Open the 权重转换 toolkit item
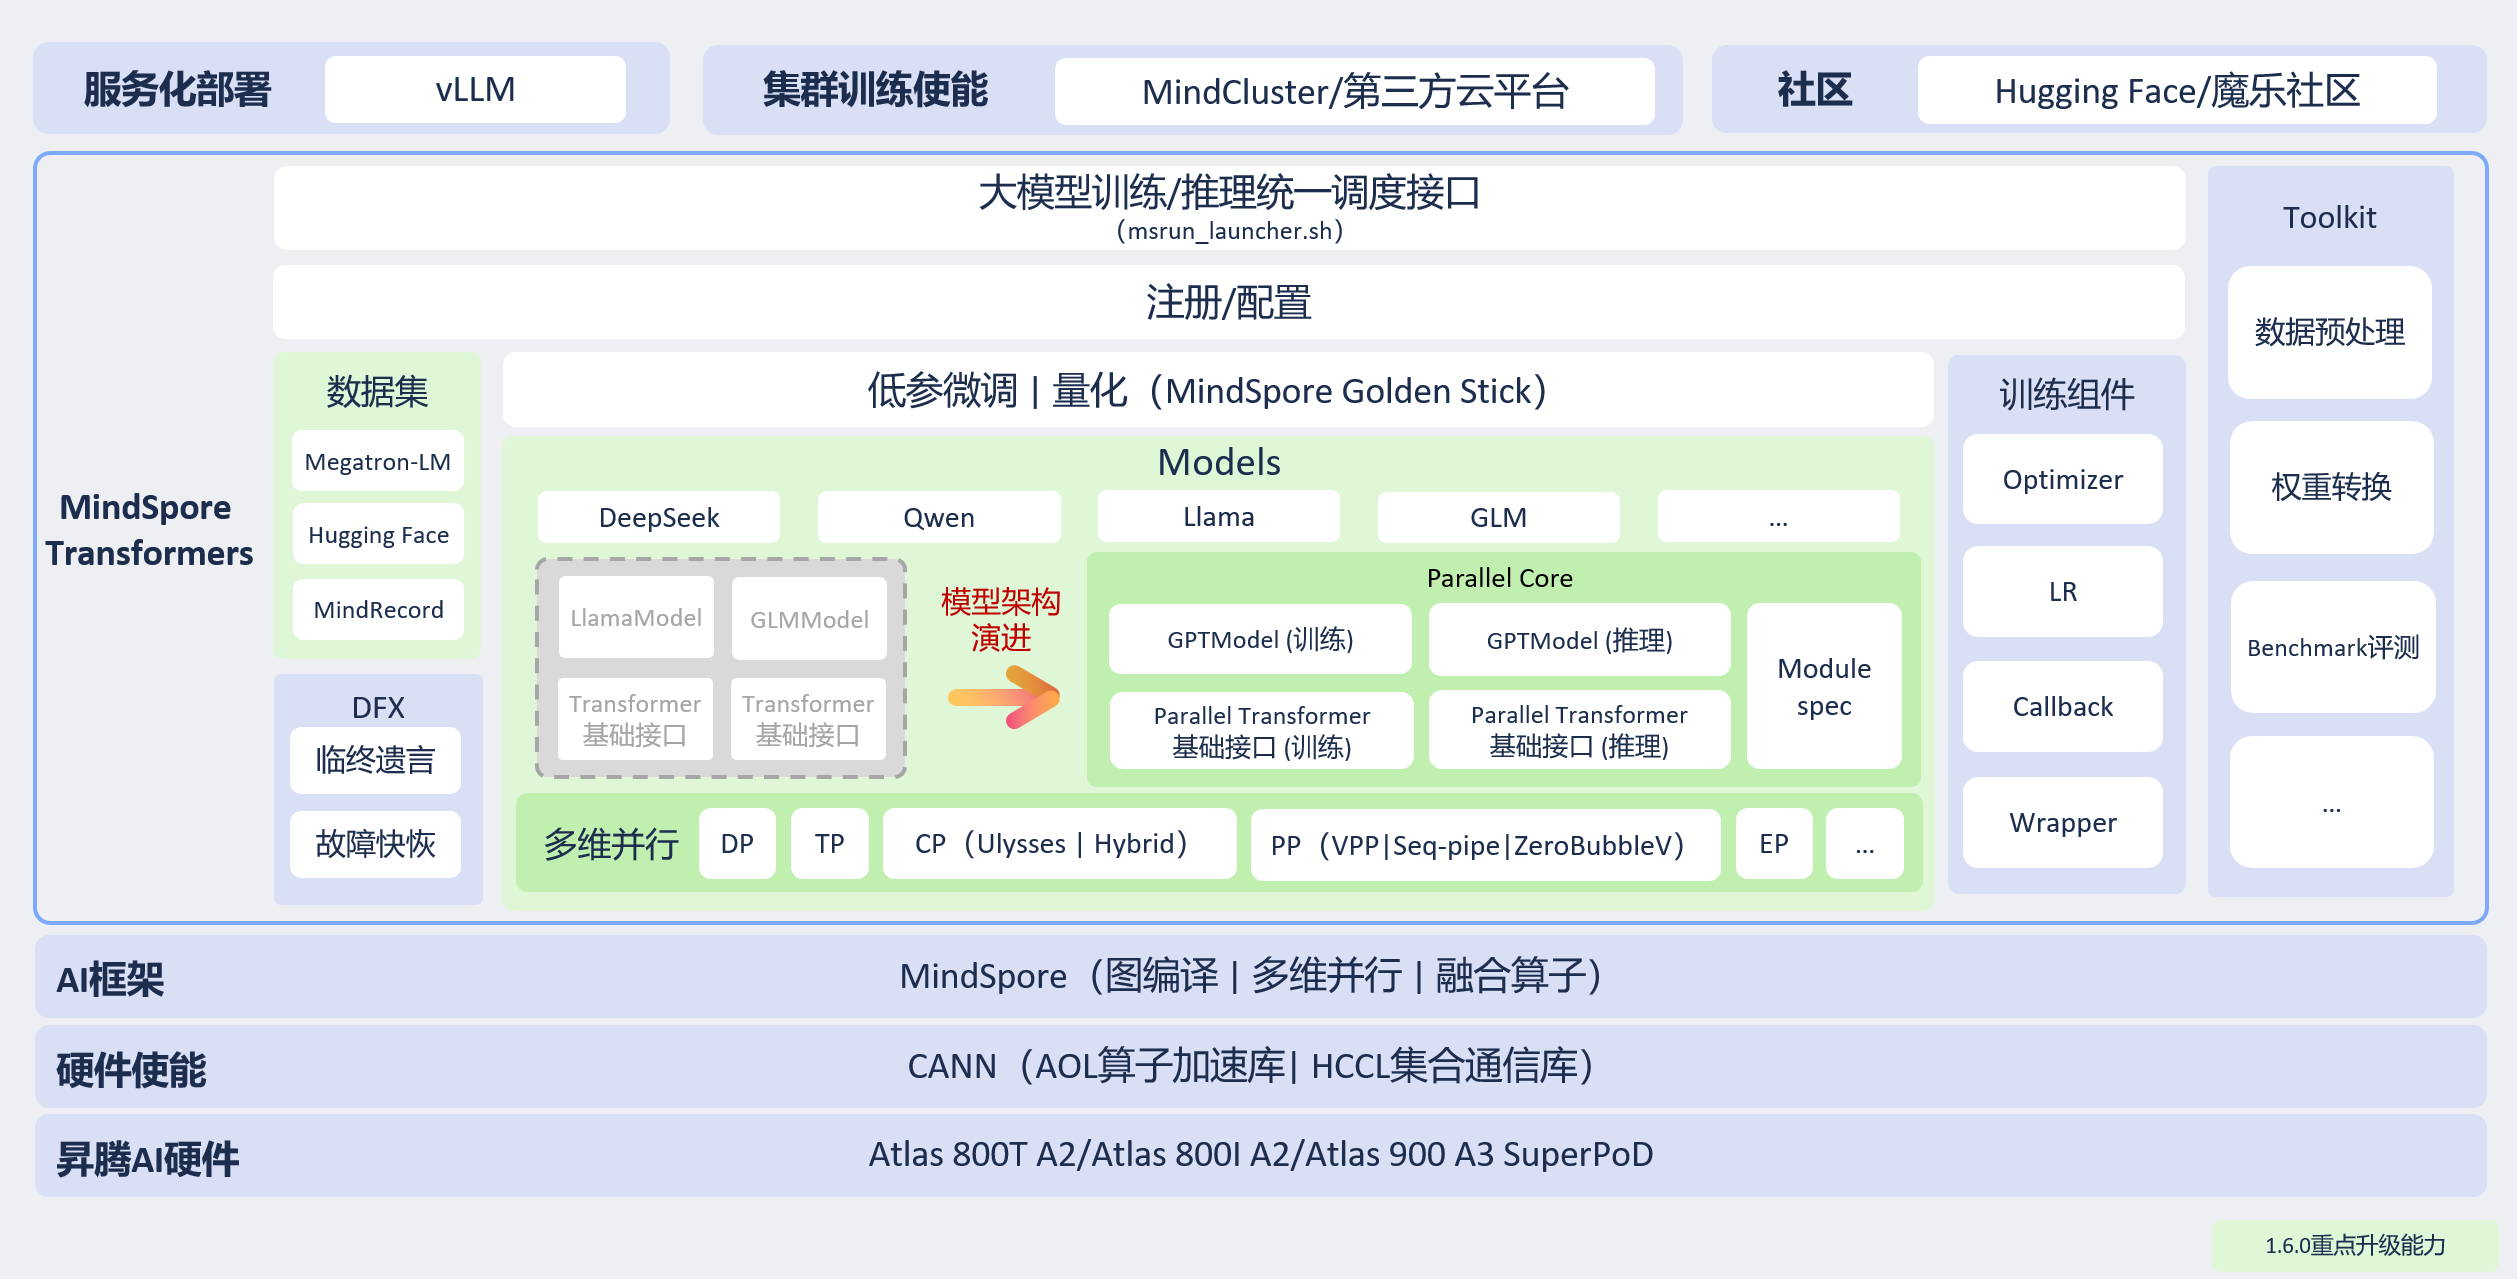The image size is (2517, 1279). (2330, 487)
